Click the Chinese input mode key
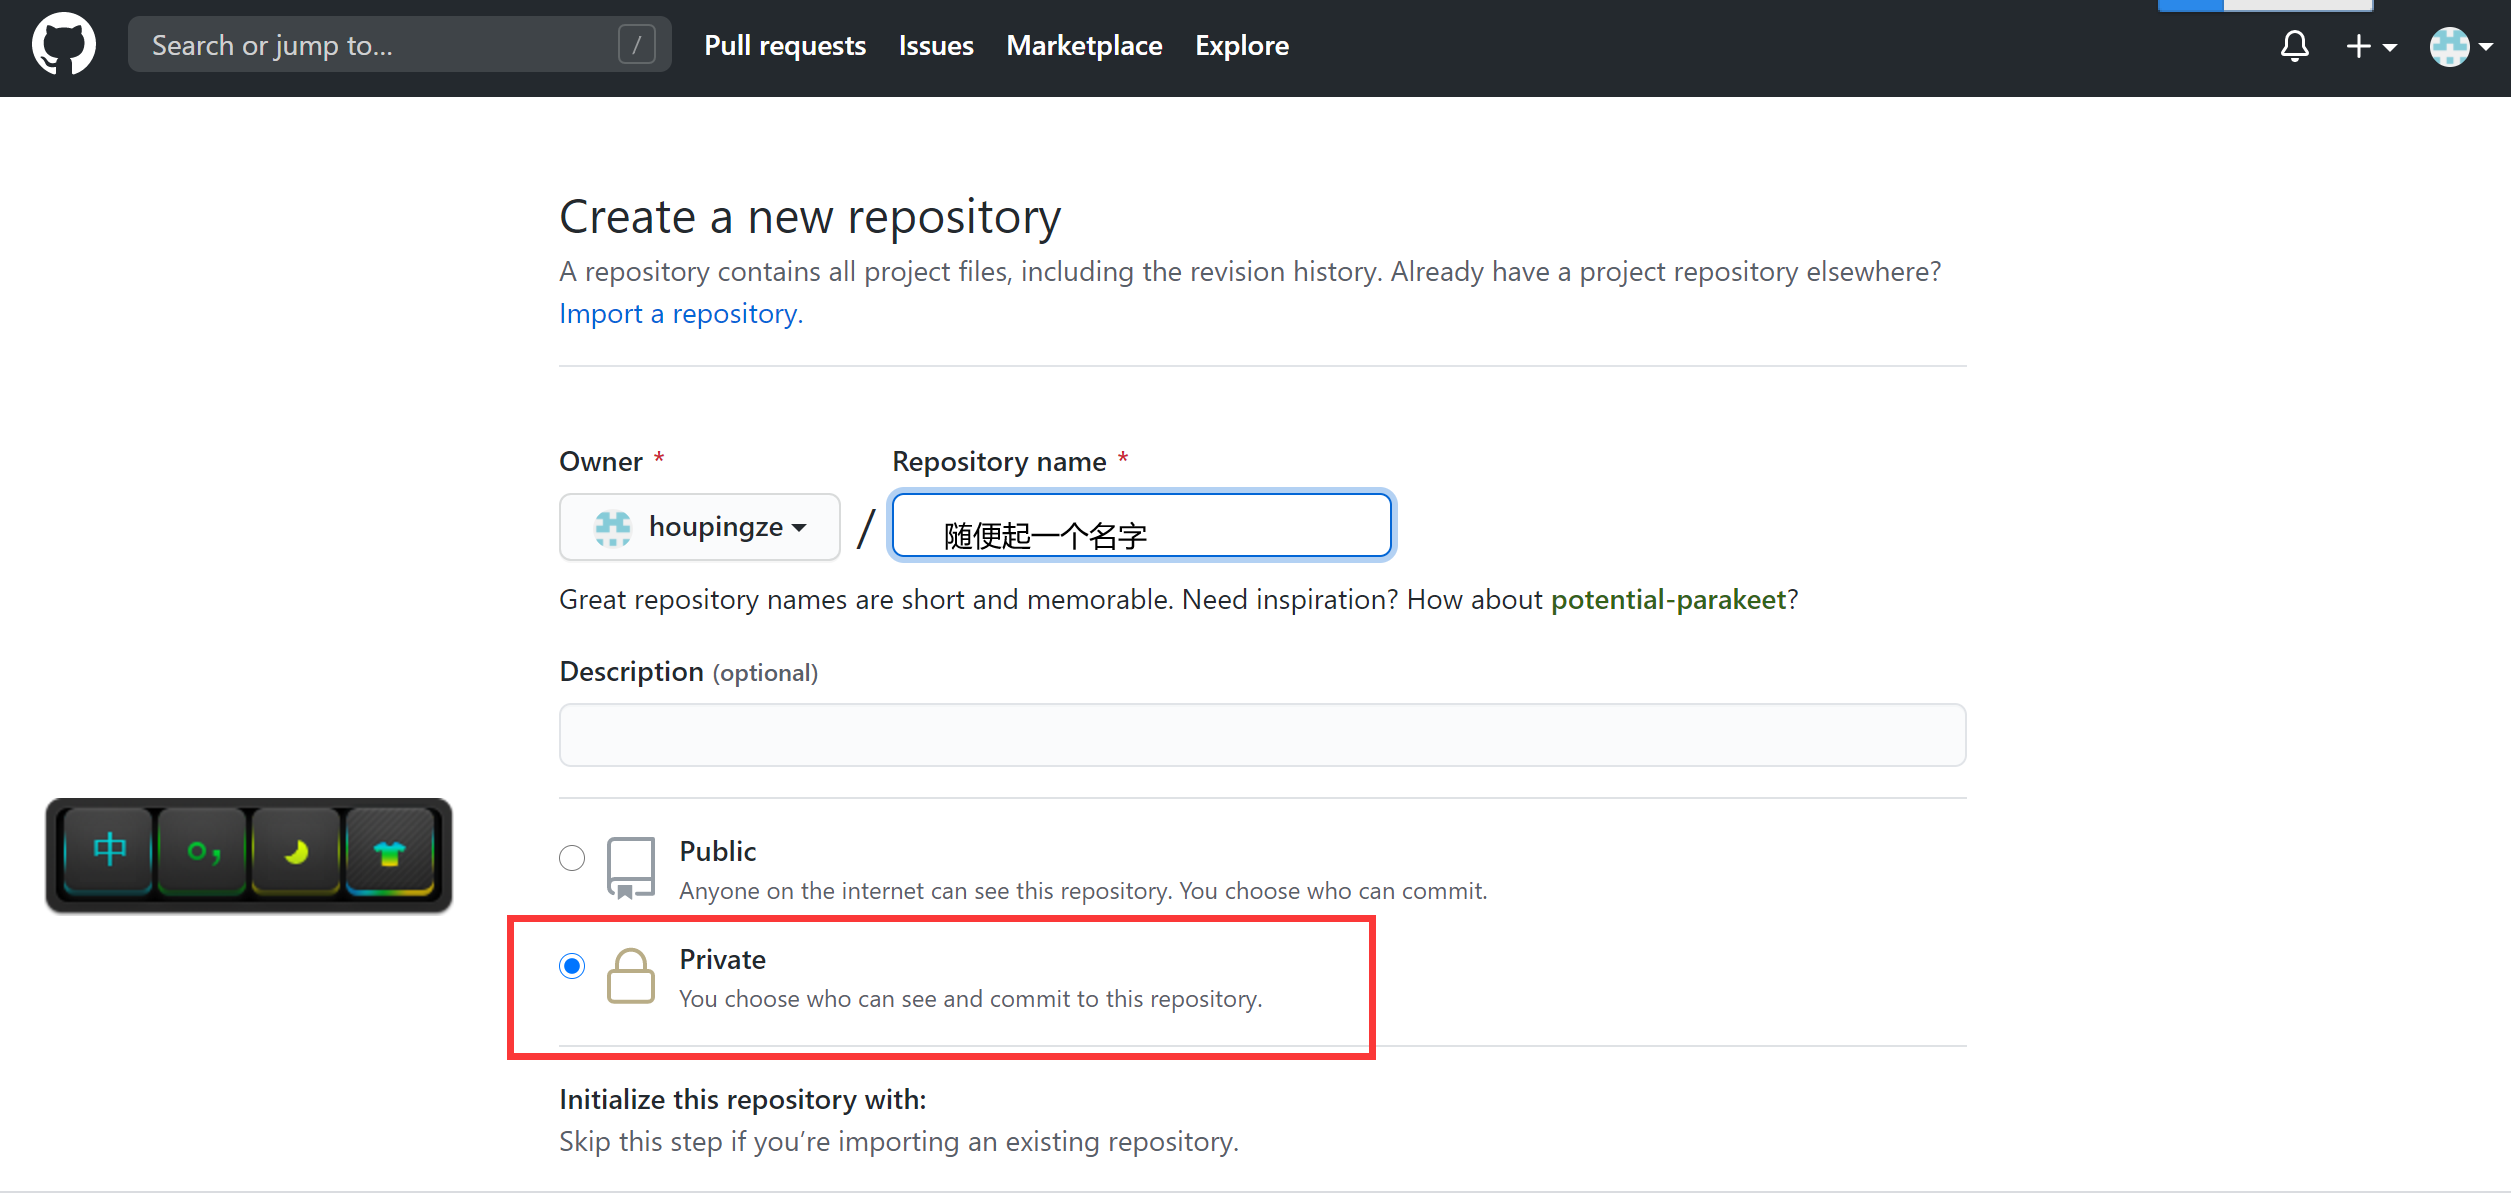This screenshot has height=1195, width=2511. click(x=109, y=851)
